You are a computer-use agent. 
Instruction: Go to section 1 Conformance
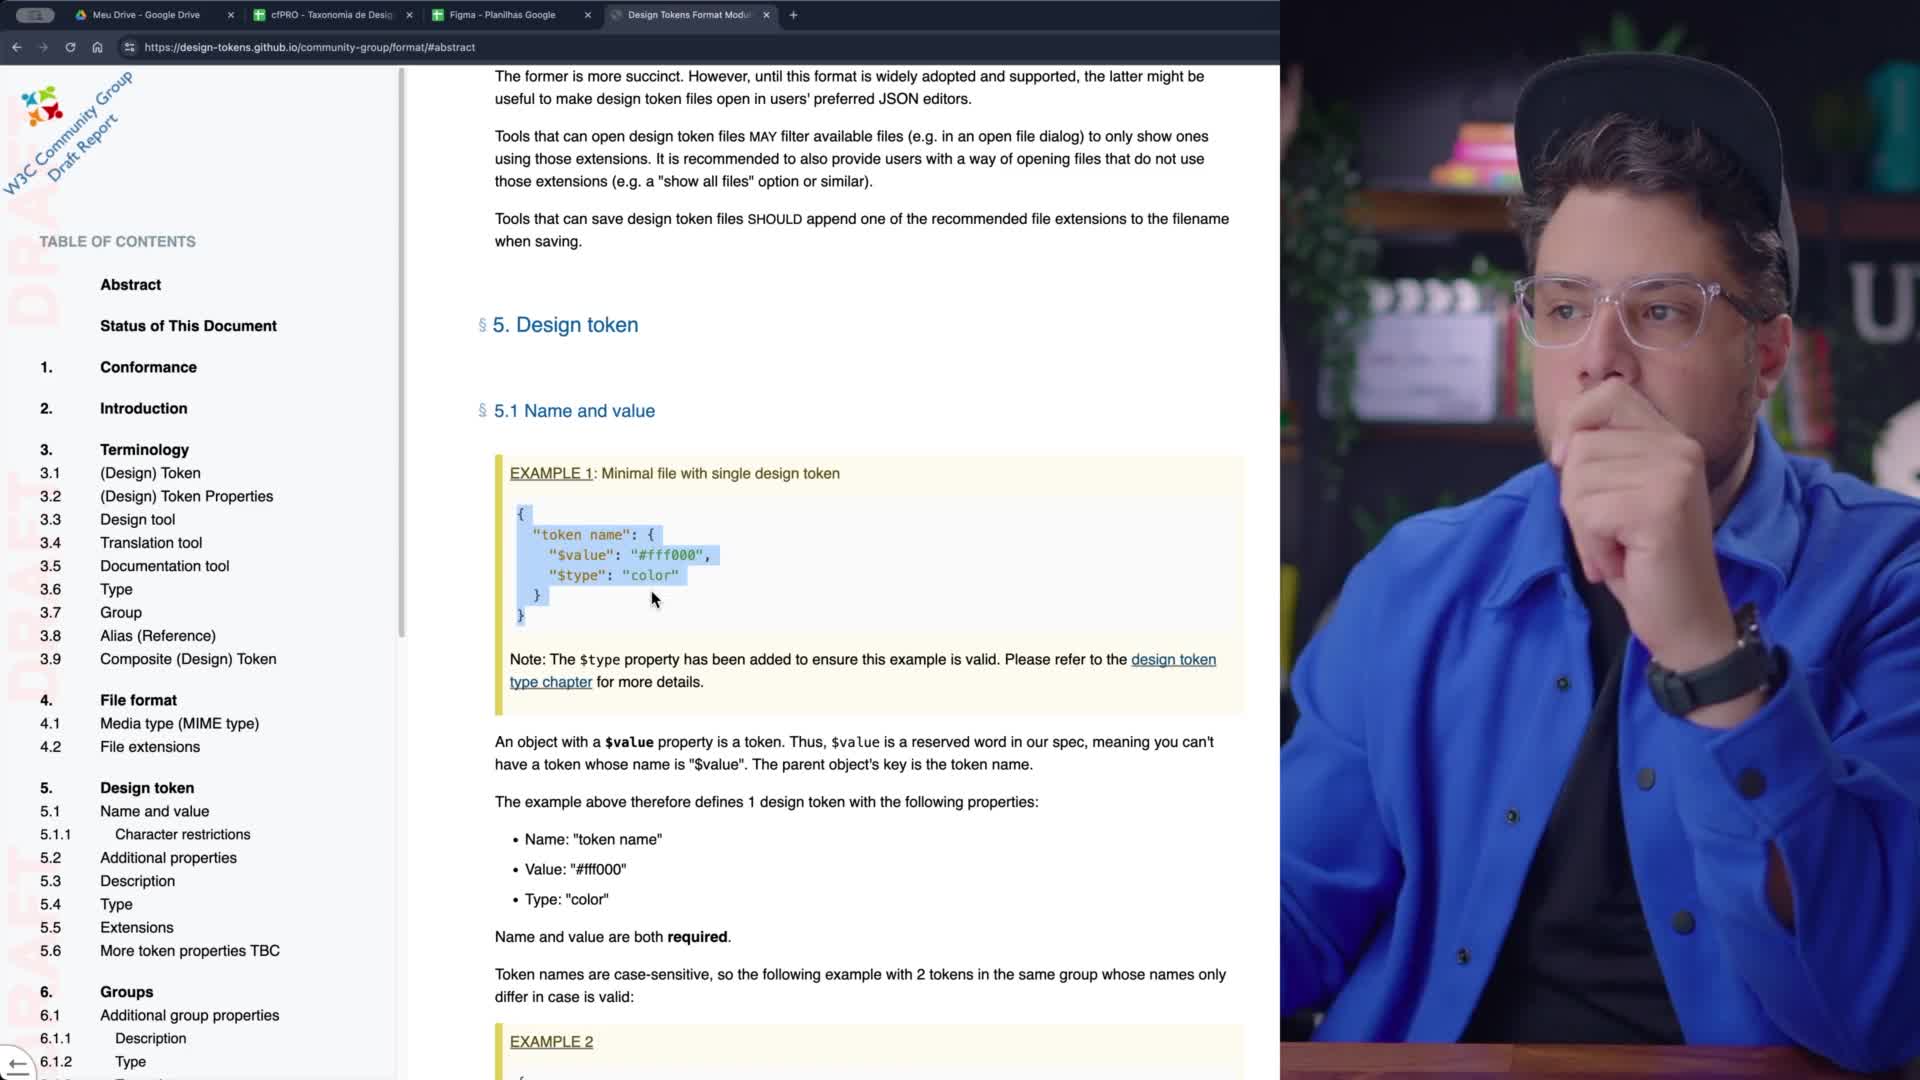148,367
